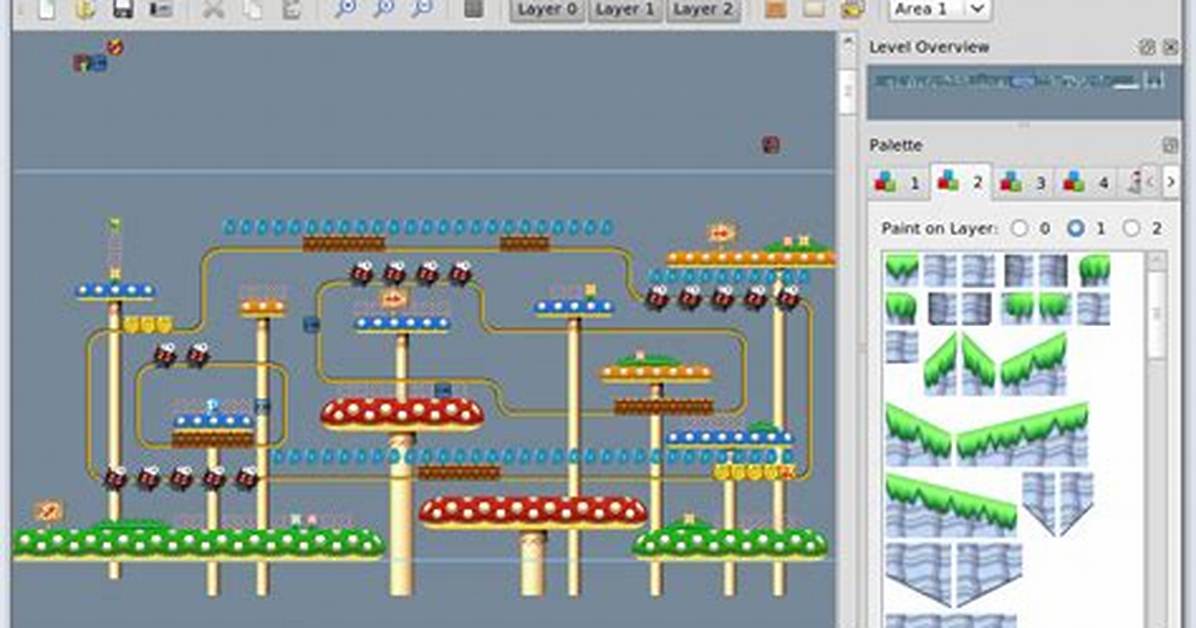Viewport: 1196px width, 628px height.
Task: Select the P switch above blue platform
Action: (213, 405)
